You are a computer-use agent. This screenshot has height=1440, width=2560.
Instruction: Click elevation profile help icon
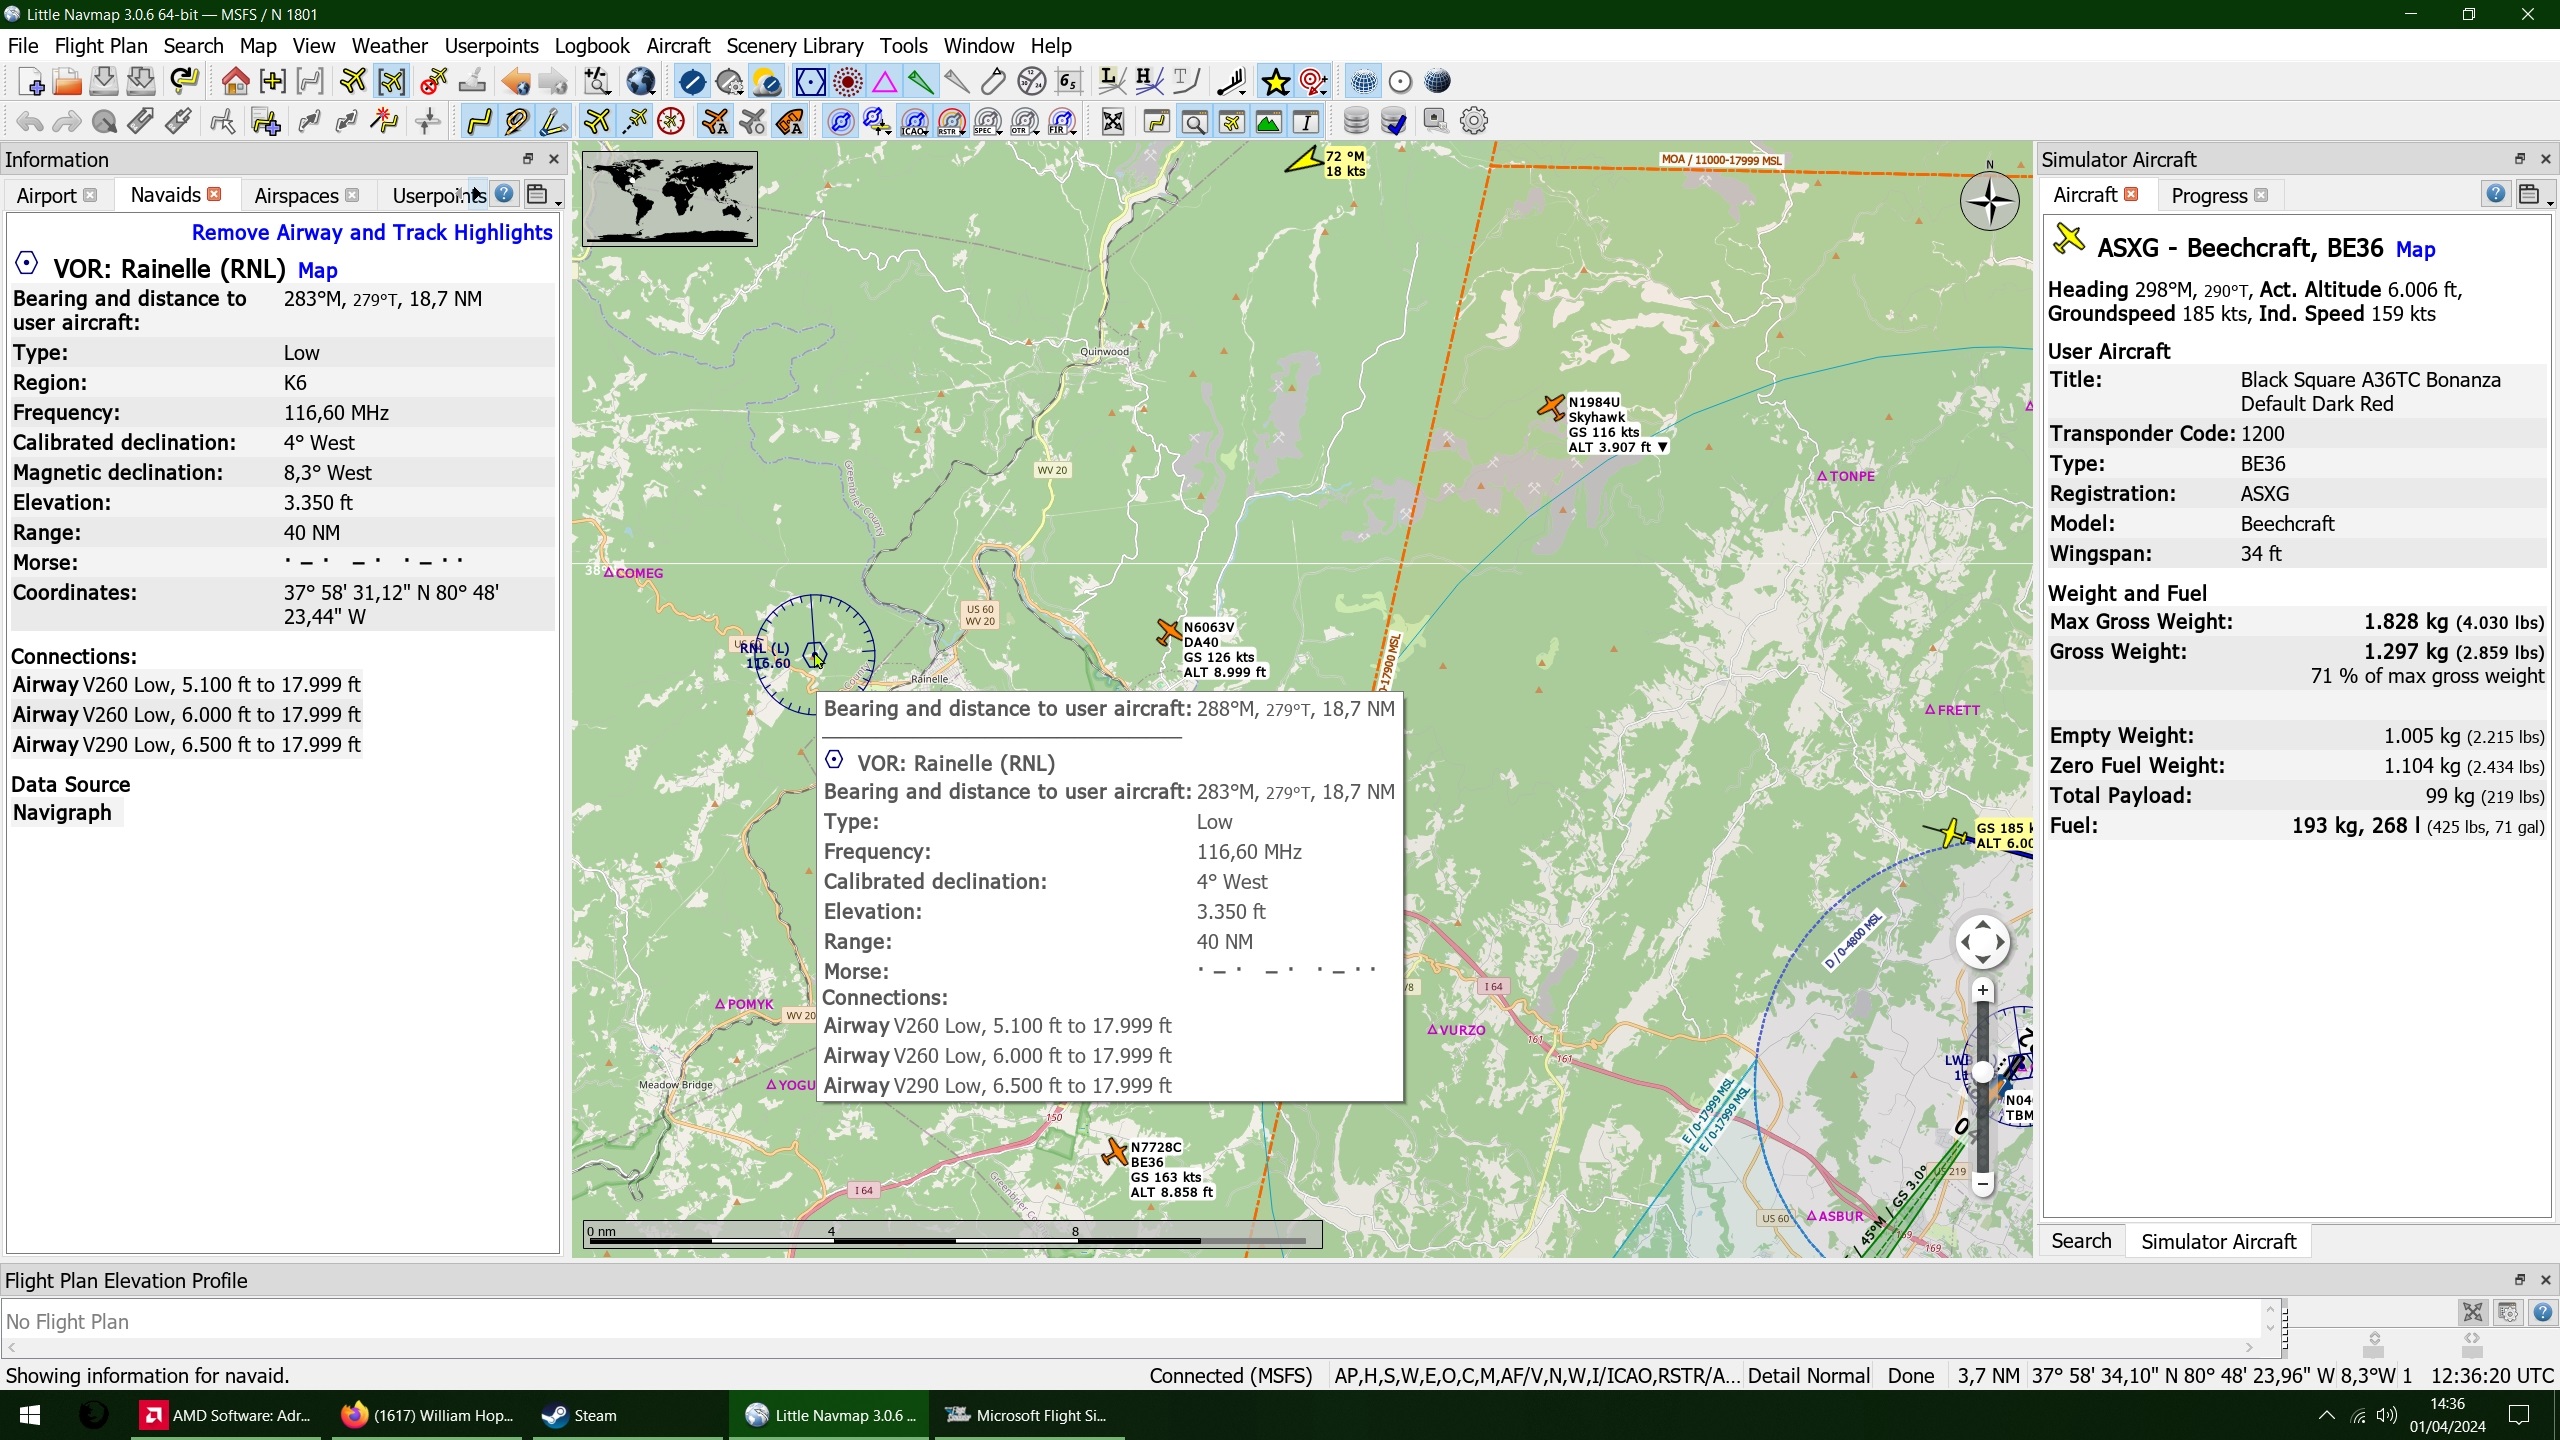(x=2543, y=1313)
